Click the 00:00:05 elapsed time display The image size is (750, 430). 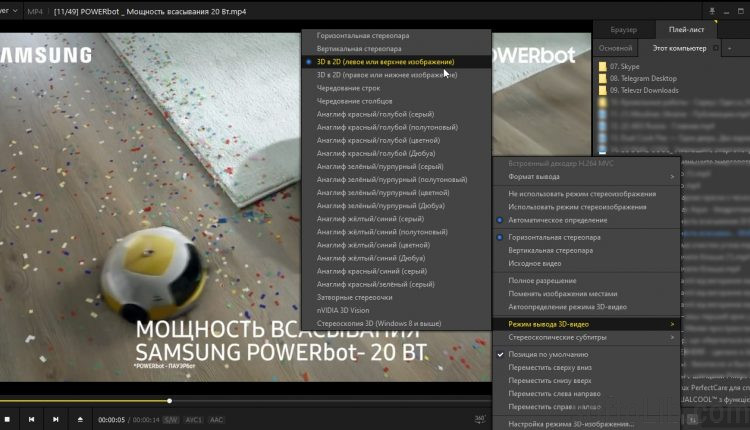[x=111, y=420]
